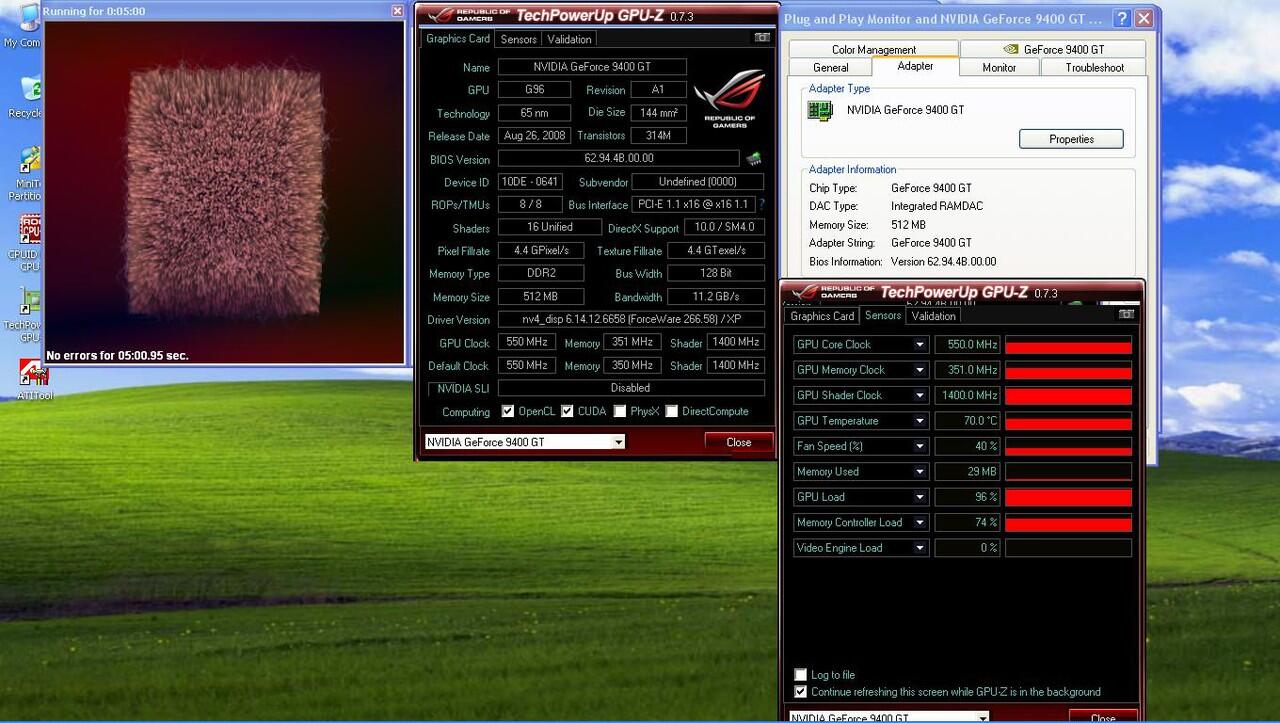Viewport: 1280px width, 723px height.
Task: Click the GPU Core Clock red graph
Action: click(1068, 345)
